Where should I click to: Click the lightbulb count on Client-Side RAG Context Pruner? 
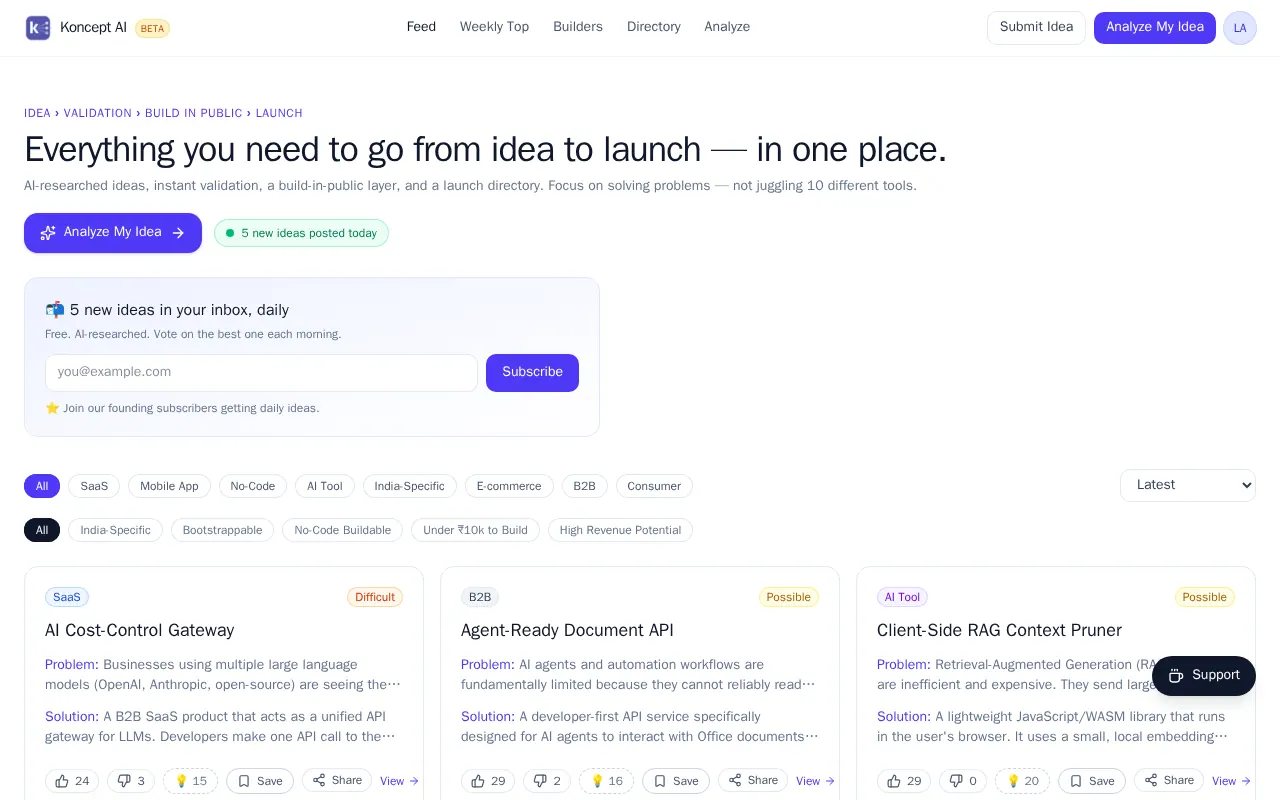click(x=1022, y=781)
